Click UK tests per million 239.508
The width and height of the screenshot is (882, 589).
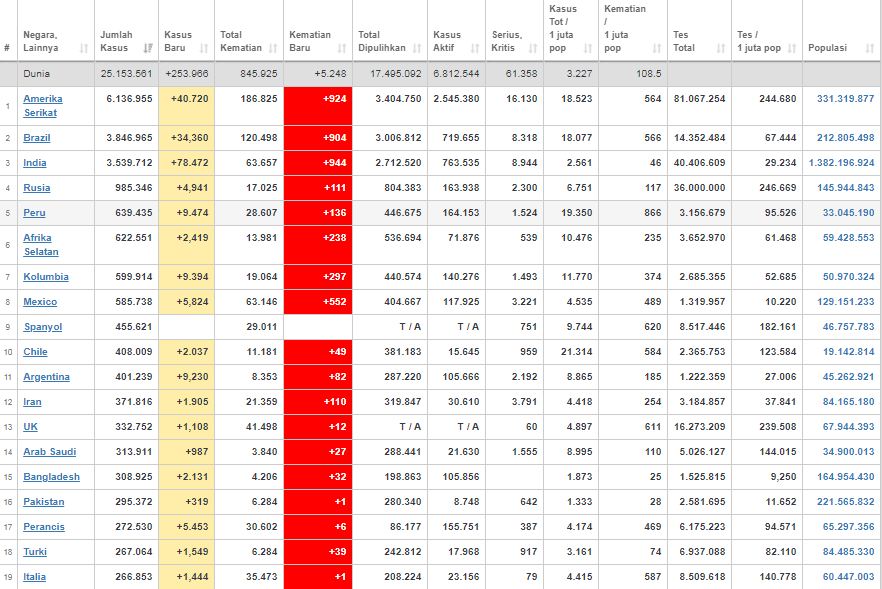(x=777, y=427)
